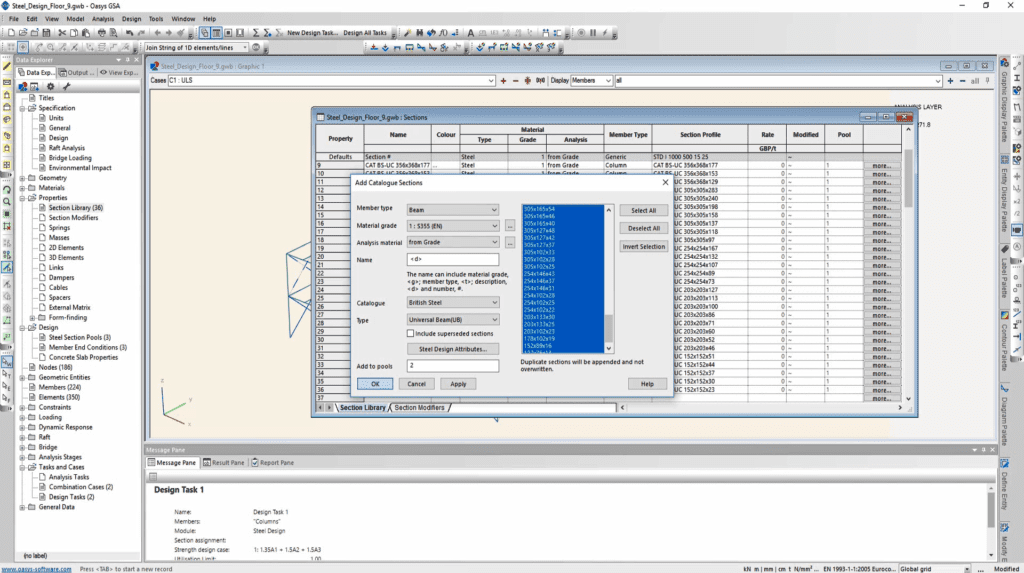Click the Deselect All button
Image resolution: width=1024 pixels, height=573 pixels.
point(643,229)
